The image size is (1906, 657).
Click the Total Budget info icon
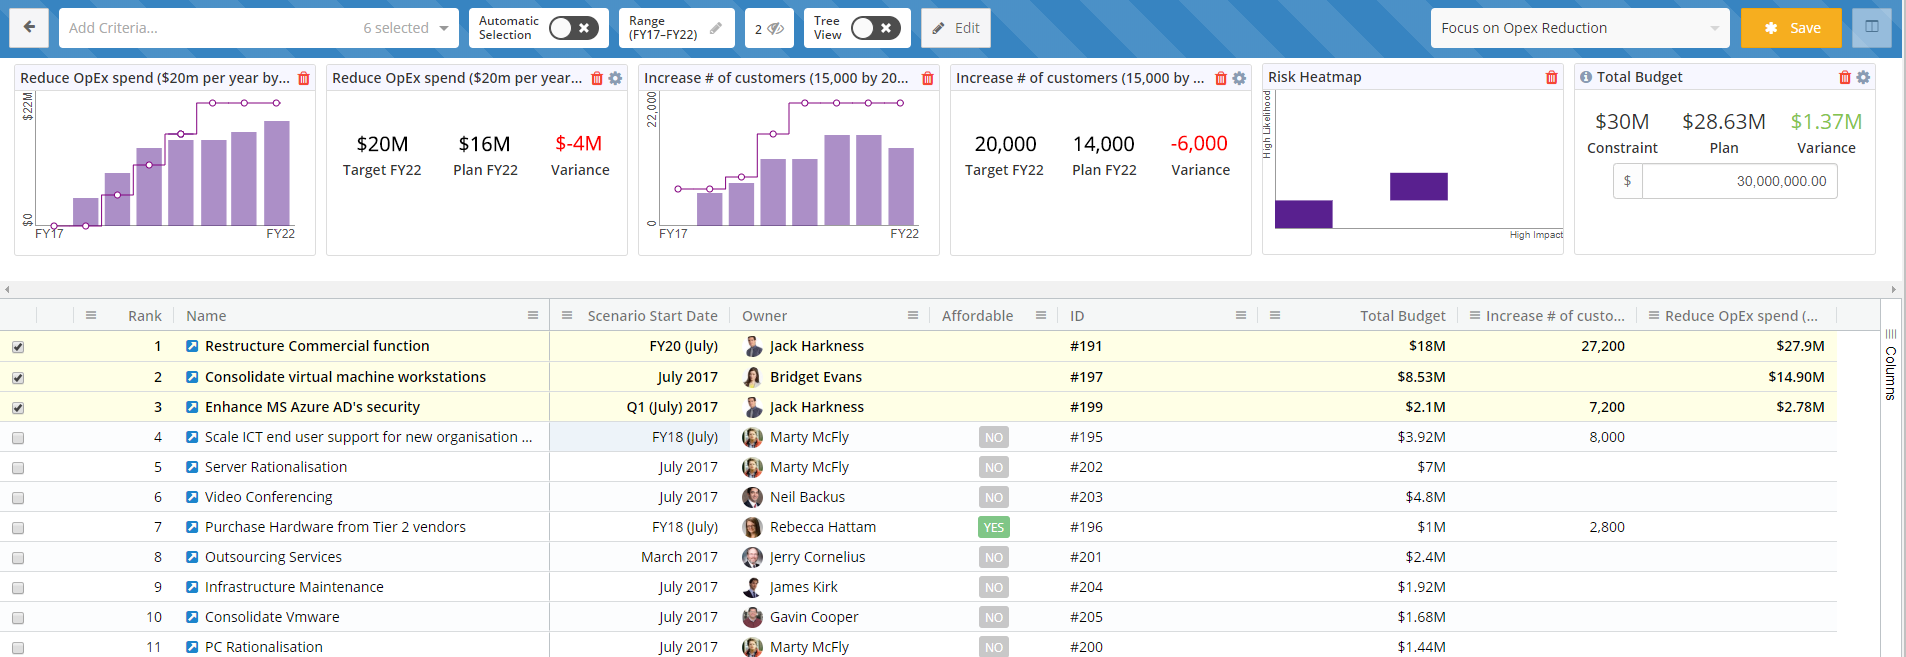pos(1585,77)
